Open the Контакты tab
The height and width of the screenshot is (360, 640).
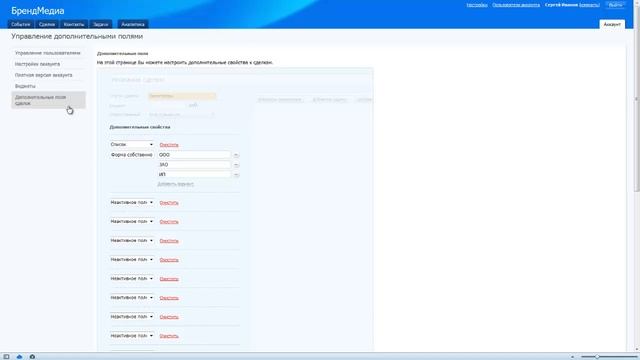pos(74,24)
